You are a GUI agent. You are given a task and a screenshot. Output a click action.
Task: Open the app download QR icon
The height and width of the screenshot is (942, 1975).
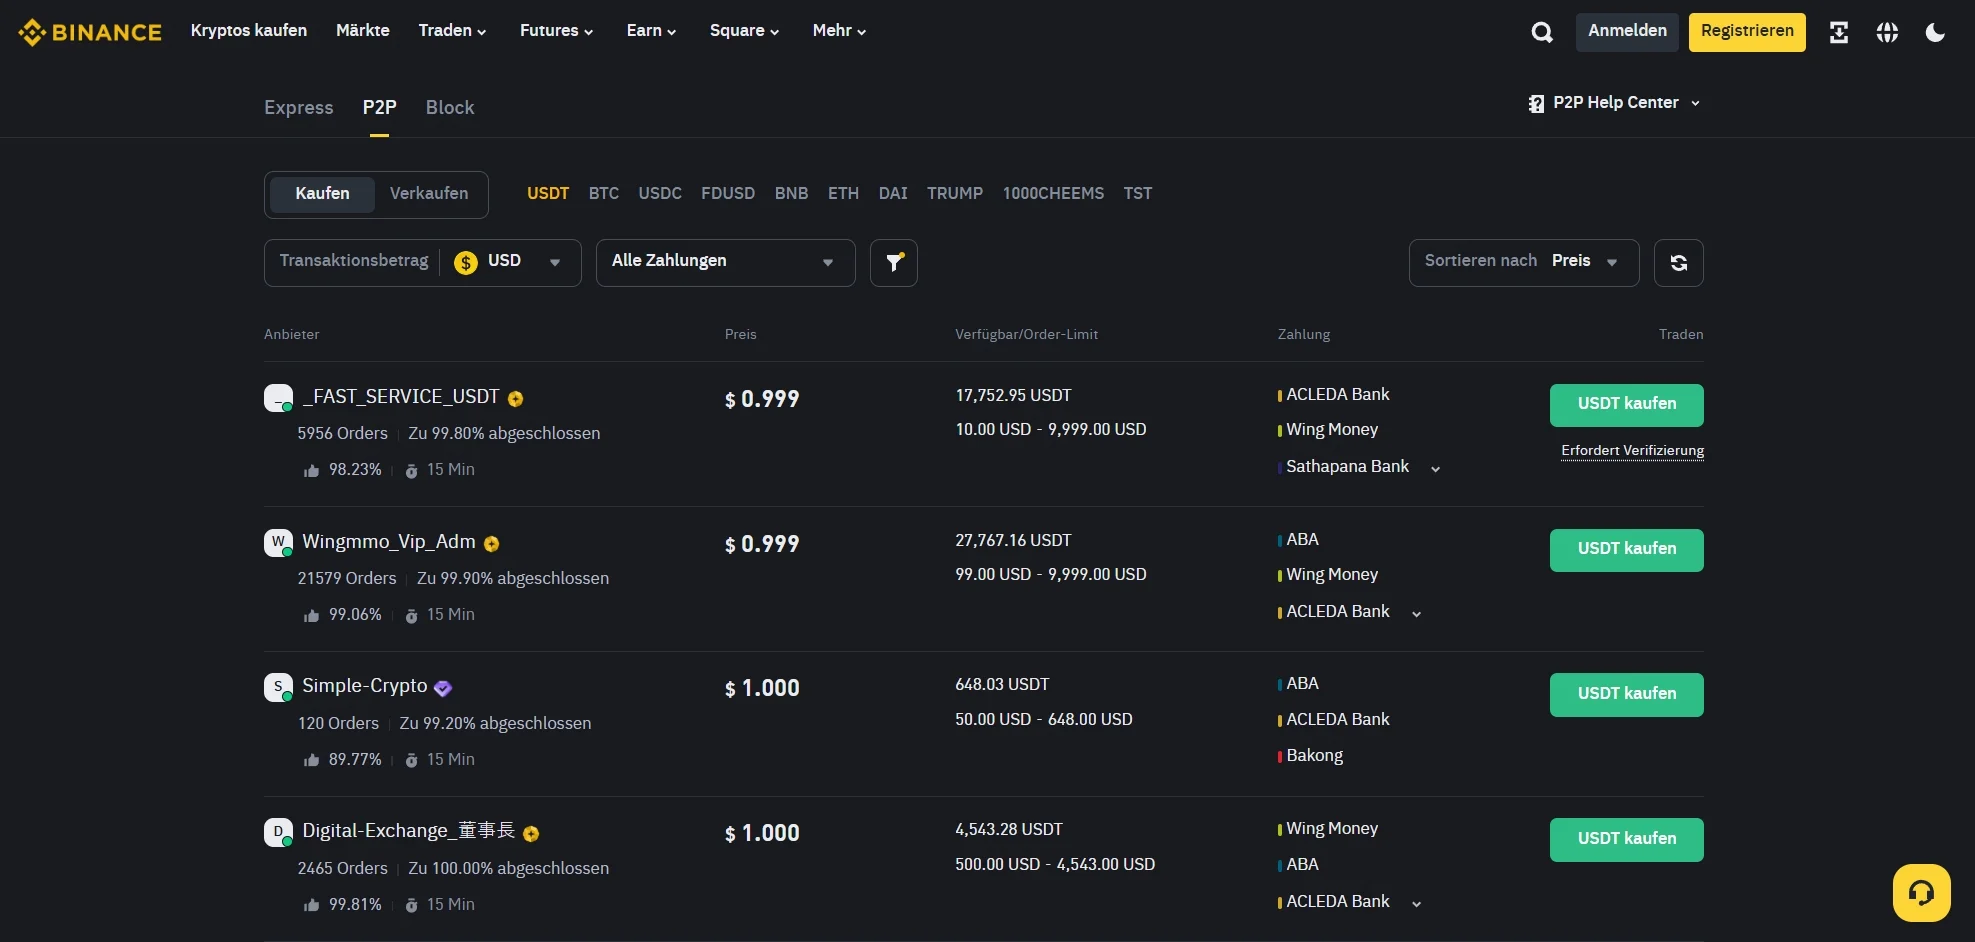coord(1838,32)
